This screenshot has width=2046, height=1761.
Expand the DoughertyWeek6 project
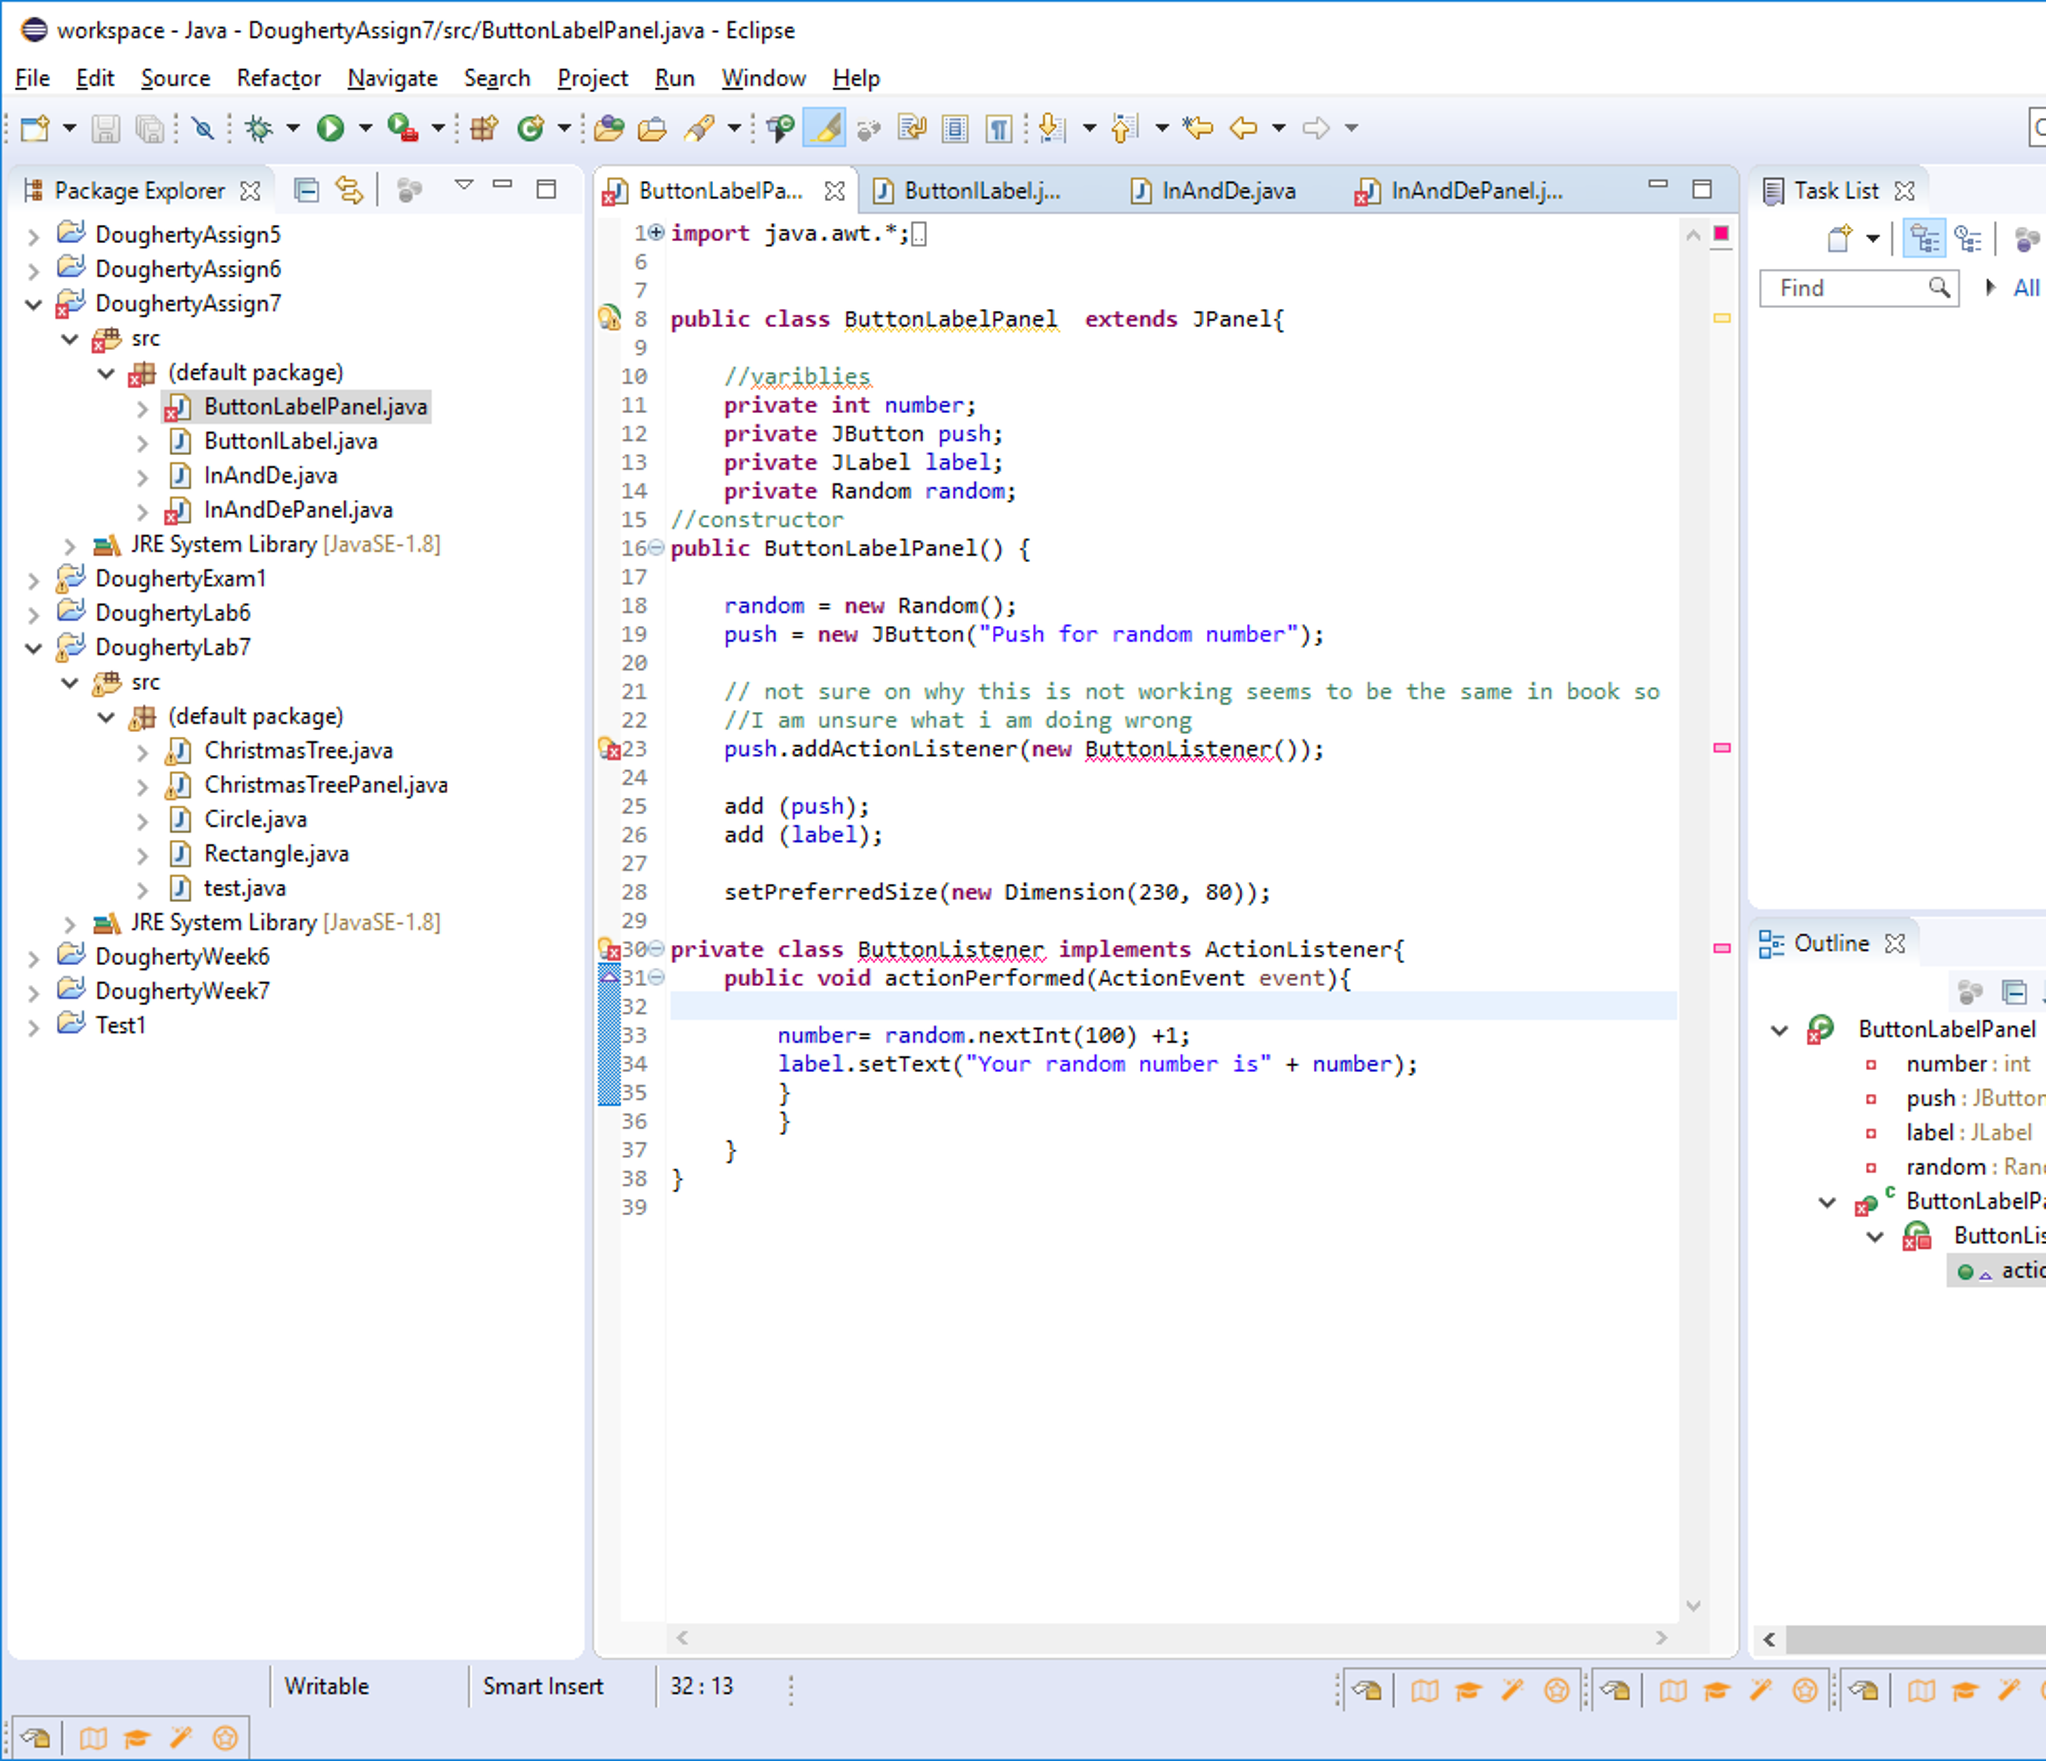(33, 957)
